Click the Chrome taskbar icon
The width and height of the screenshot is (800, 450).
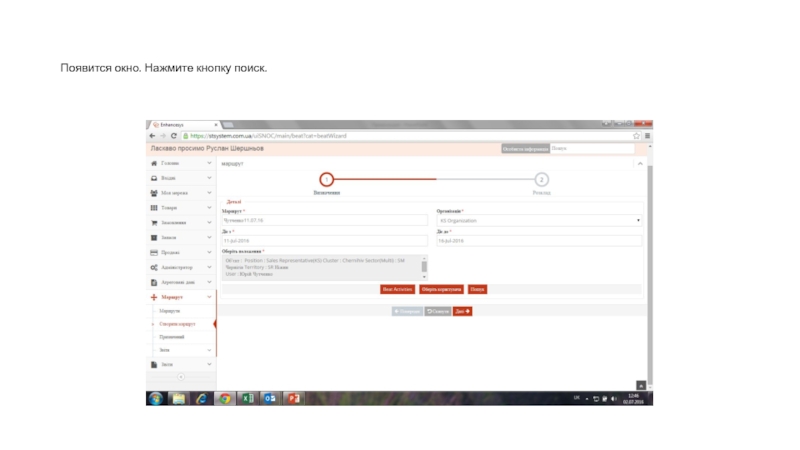pos(224,398)
